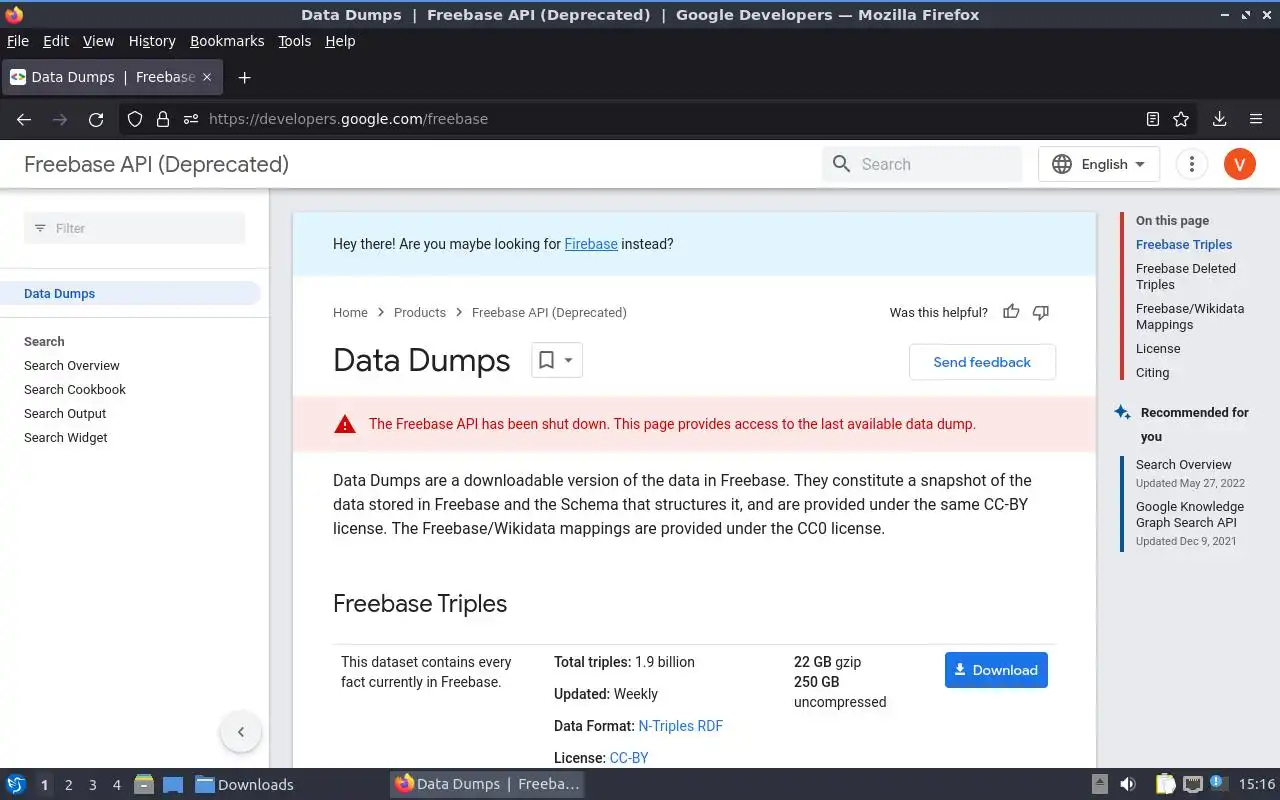Screen dimensions: 1280x800
Task: Open the History menu
Action: click(152, 41)
